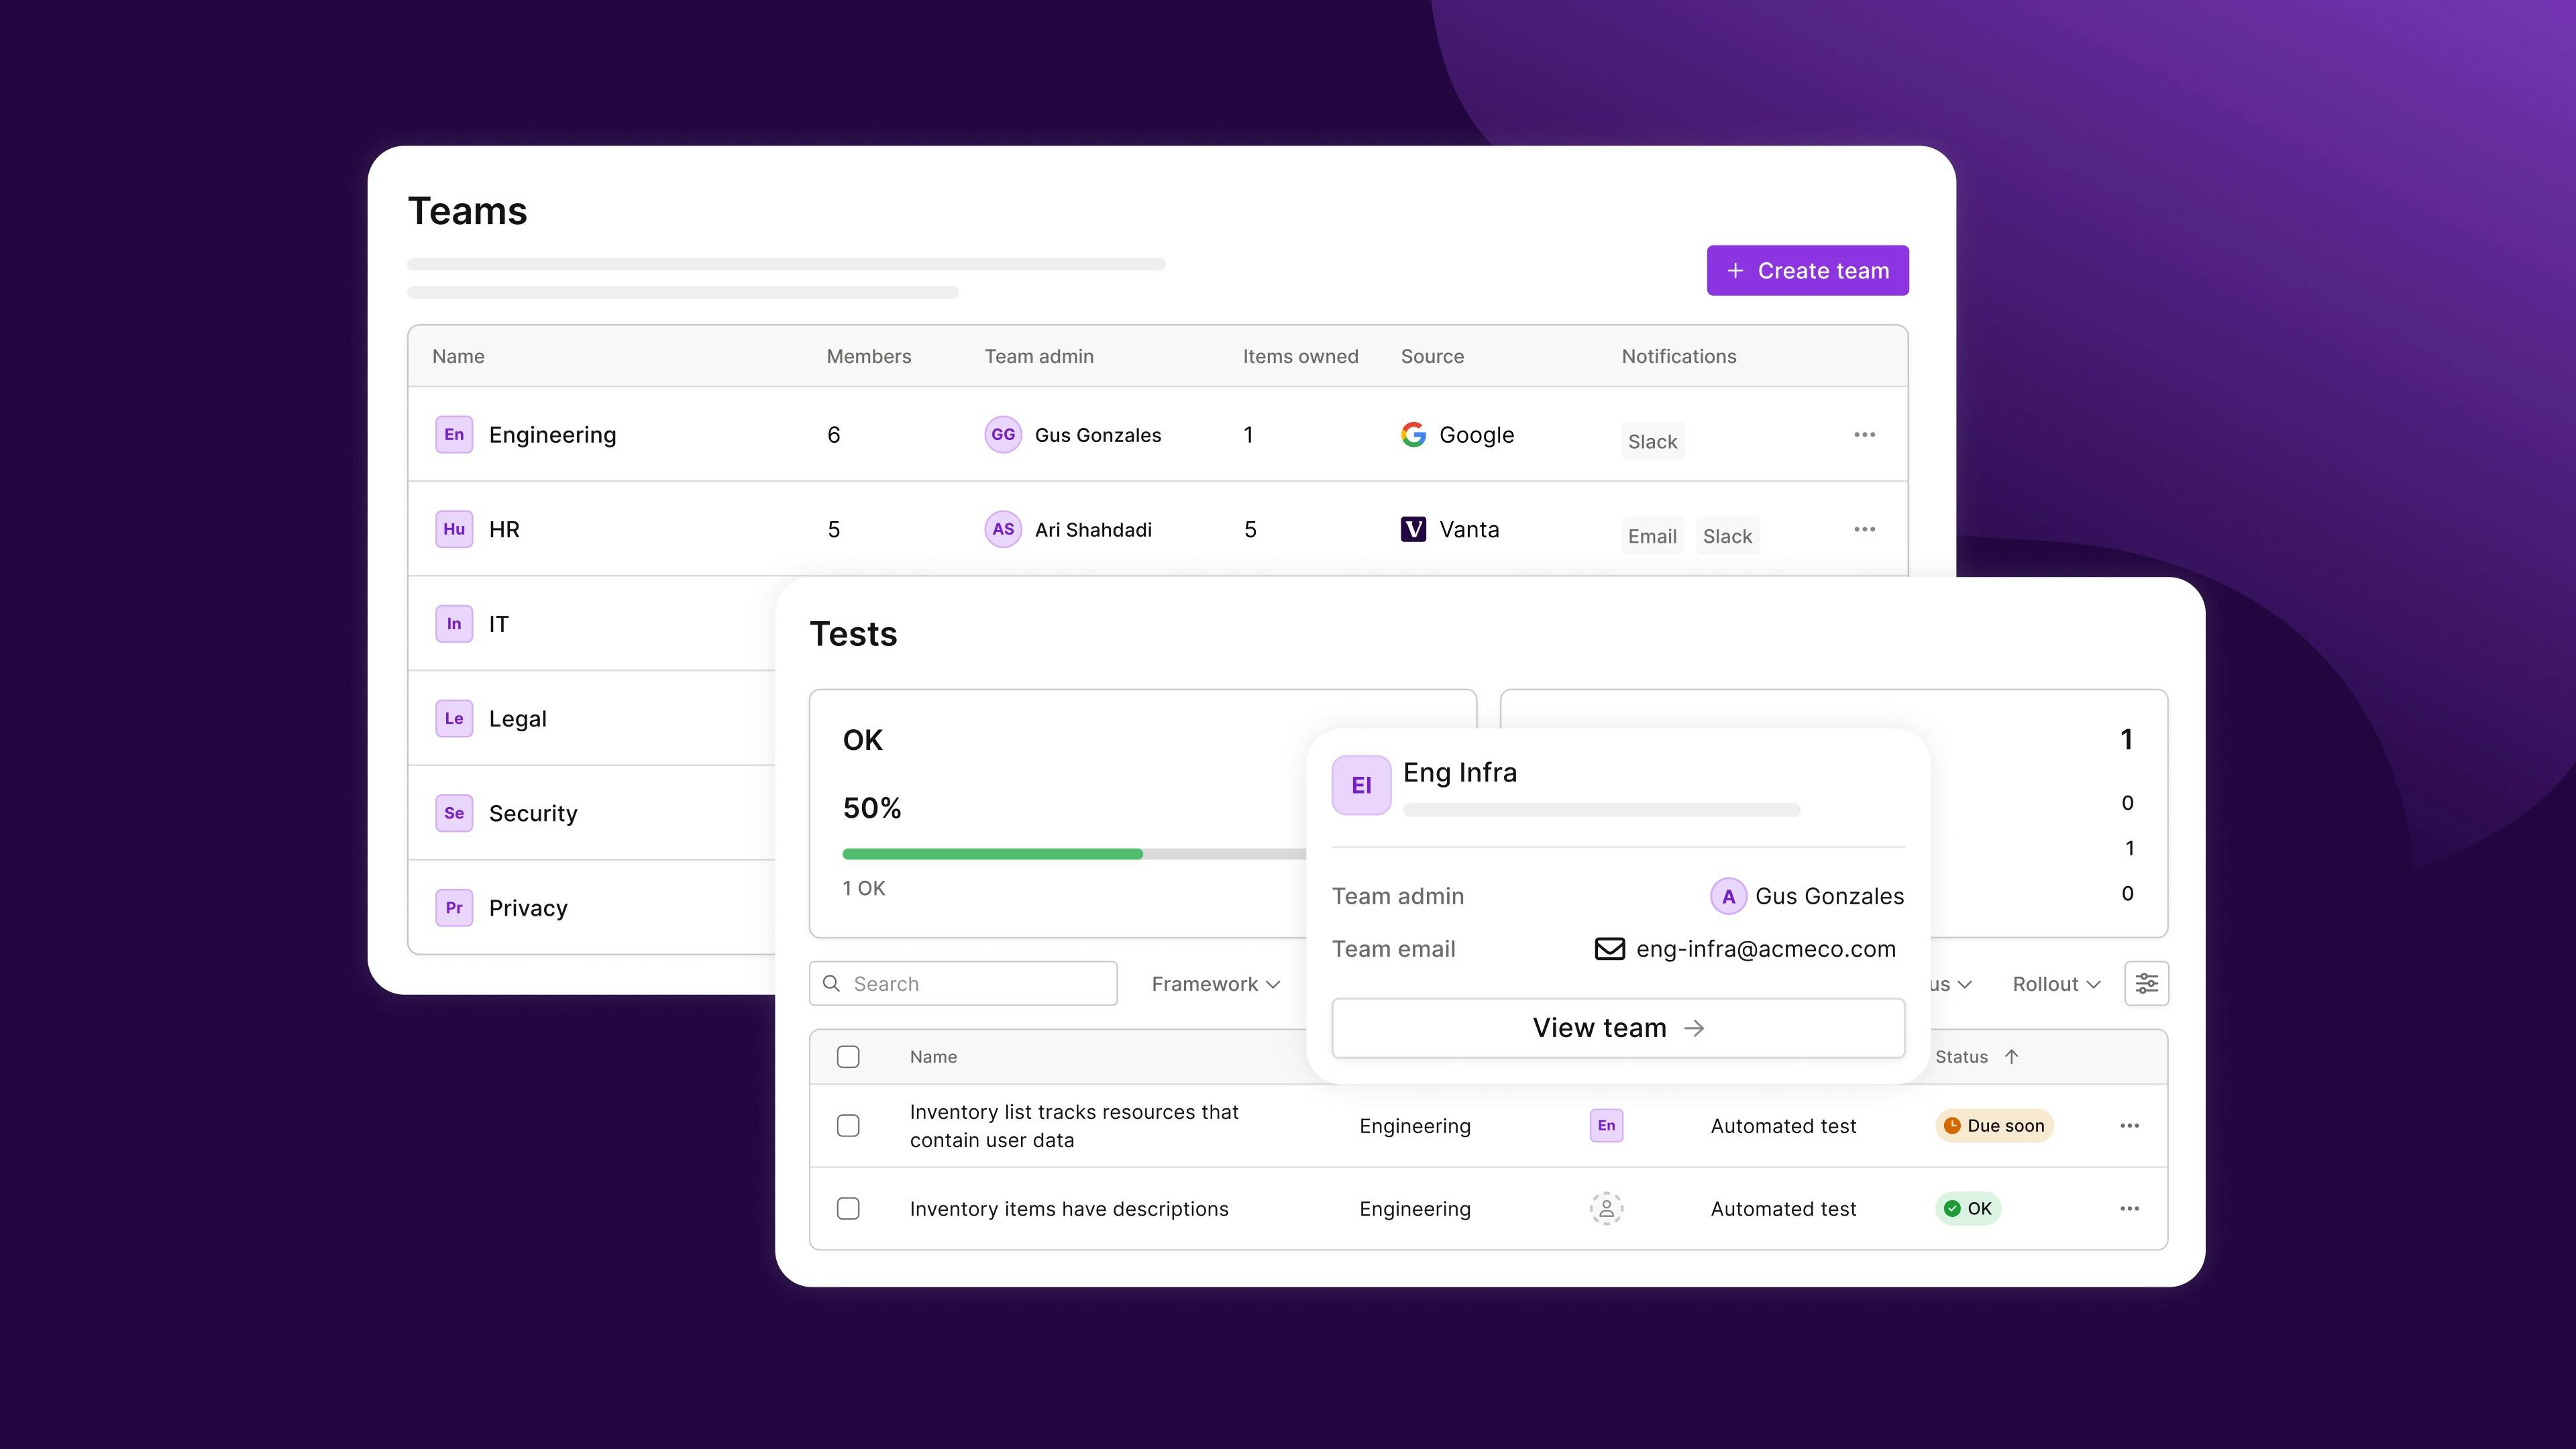The height and width of the screenshot is (1449, 2576).
Task: Click the Status column sort arrow
Action: tap(2011, 1056)
